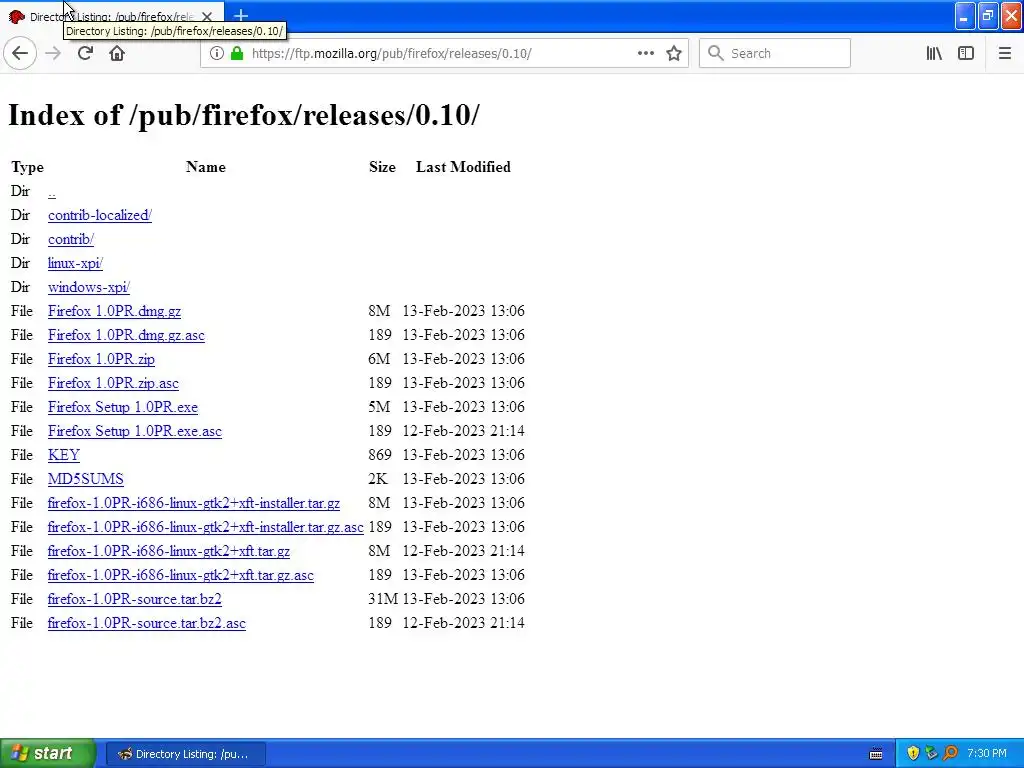The width and height of the screenshot is (1024, 768).
Task: Download Firefox Setup 1.0PR.exe
Action: point(123,408)
